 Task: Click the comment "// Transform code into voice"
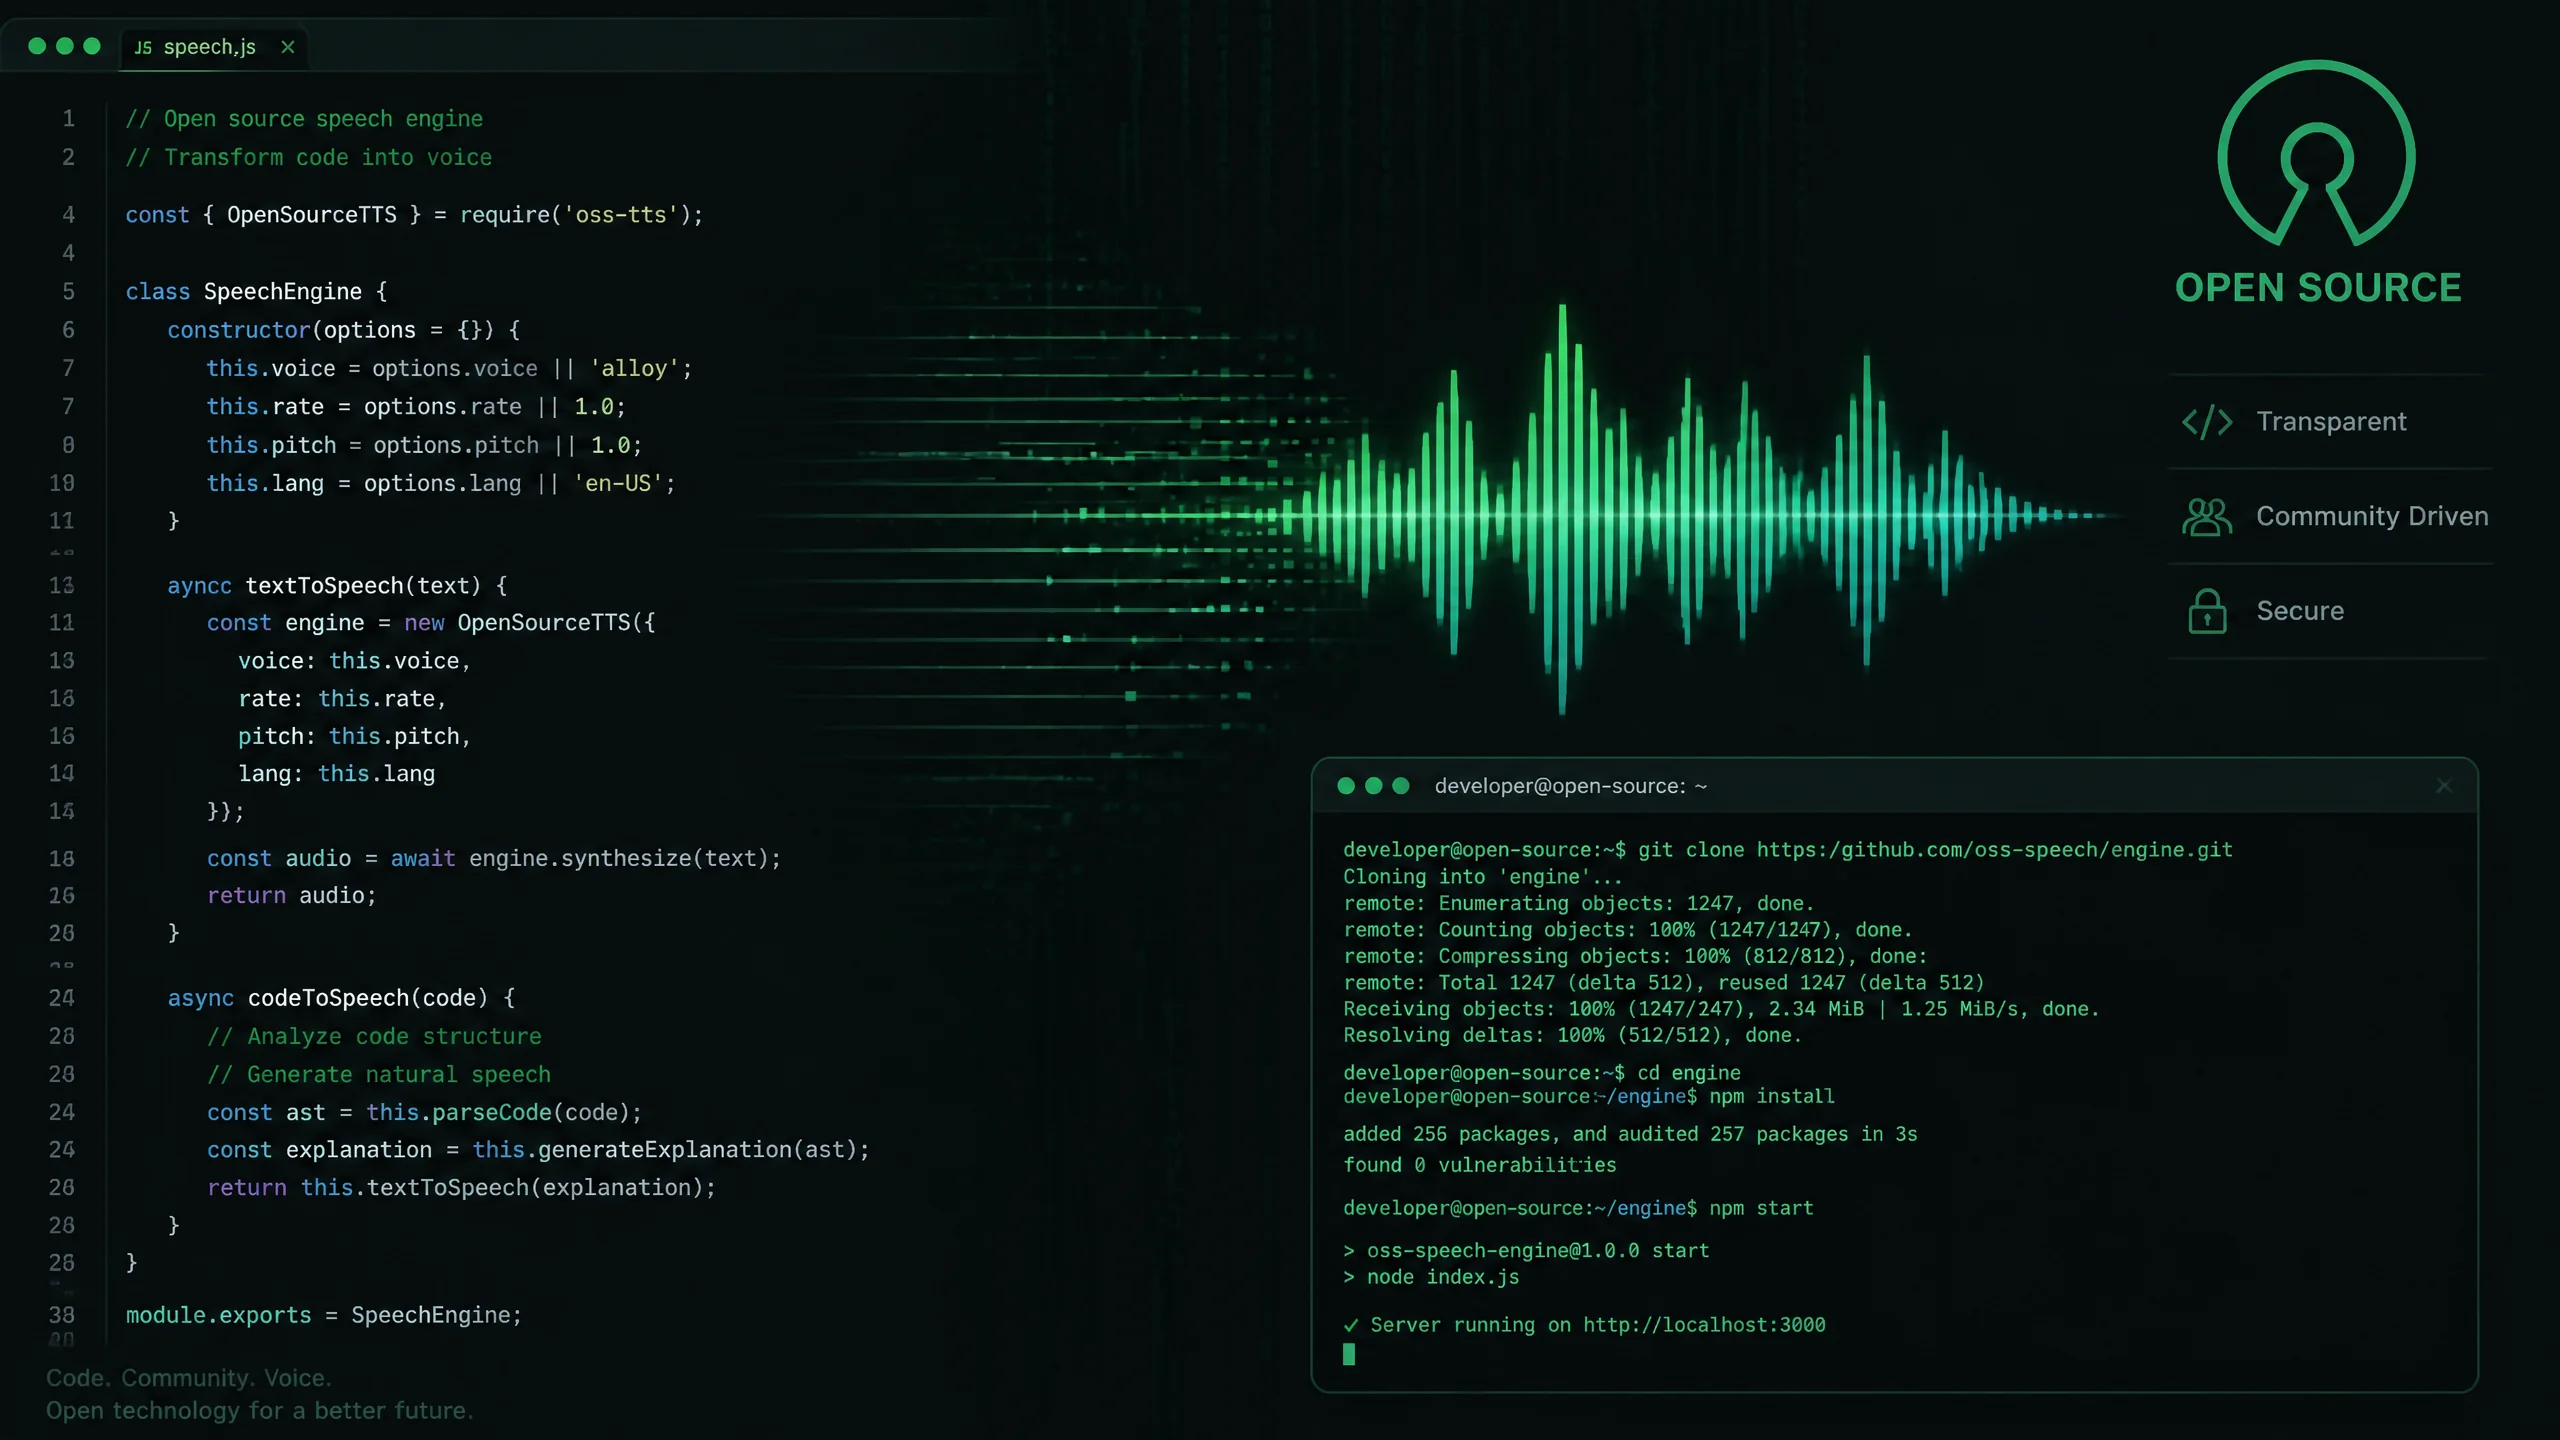click(308, 158)
